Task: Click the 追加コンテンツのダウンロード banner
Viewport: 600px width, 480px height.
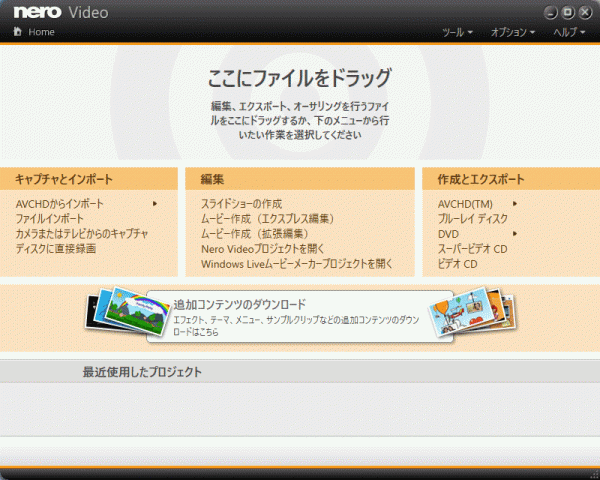Action: click(300, 317)
